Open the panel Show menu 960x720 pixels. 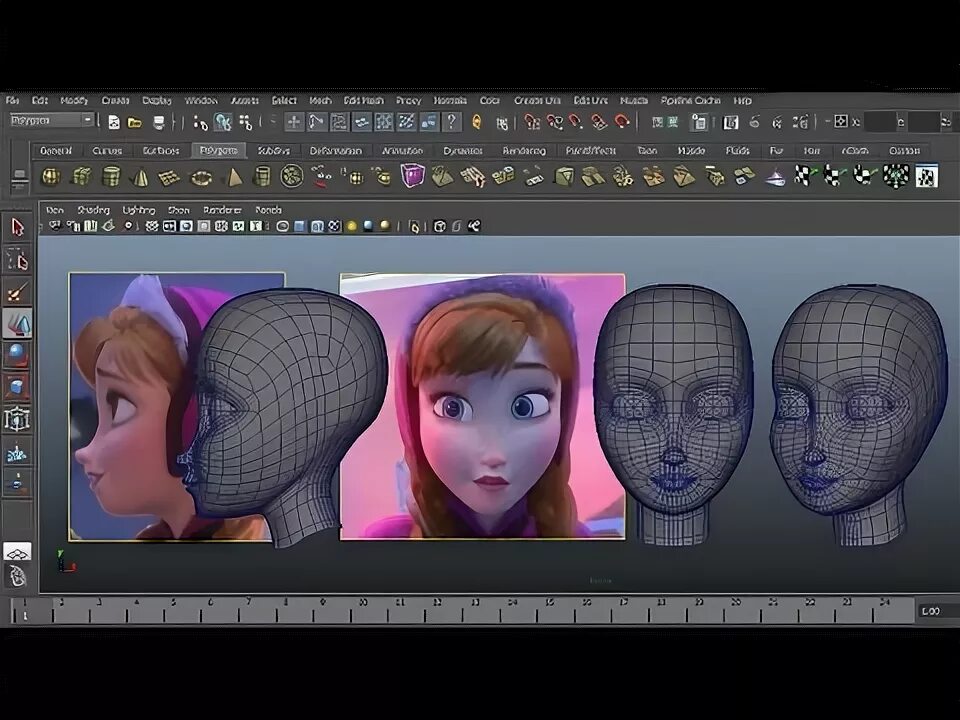pyautogui.click(x=179, y=210)
